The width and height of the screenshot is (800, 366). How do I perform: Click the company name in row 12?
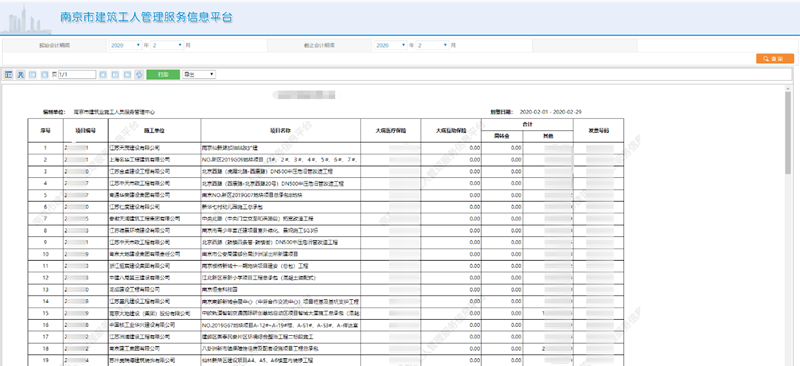click(x=140, y=278)
